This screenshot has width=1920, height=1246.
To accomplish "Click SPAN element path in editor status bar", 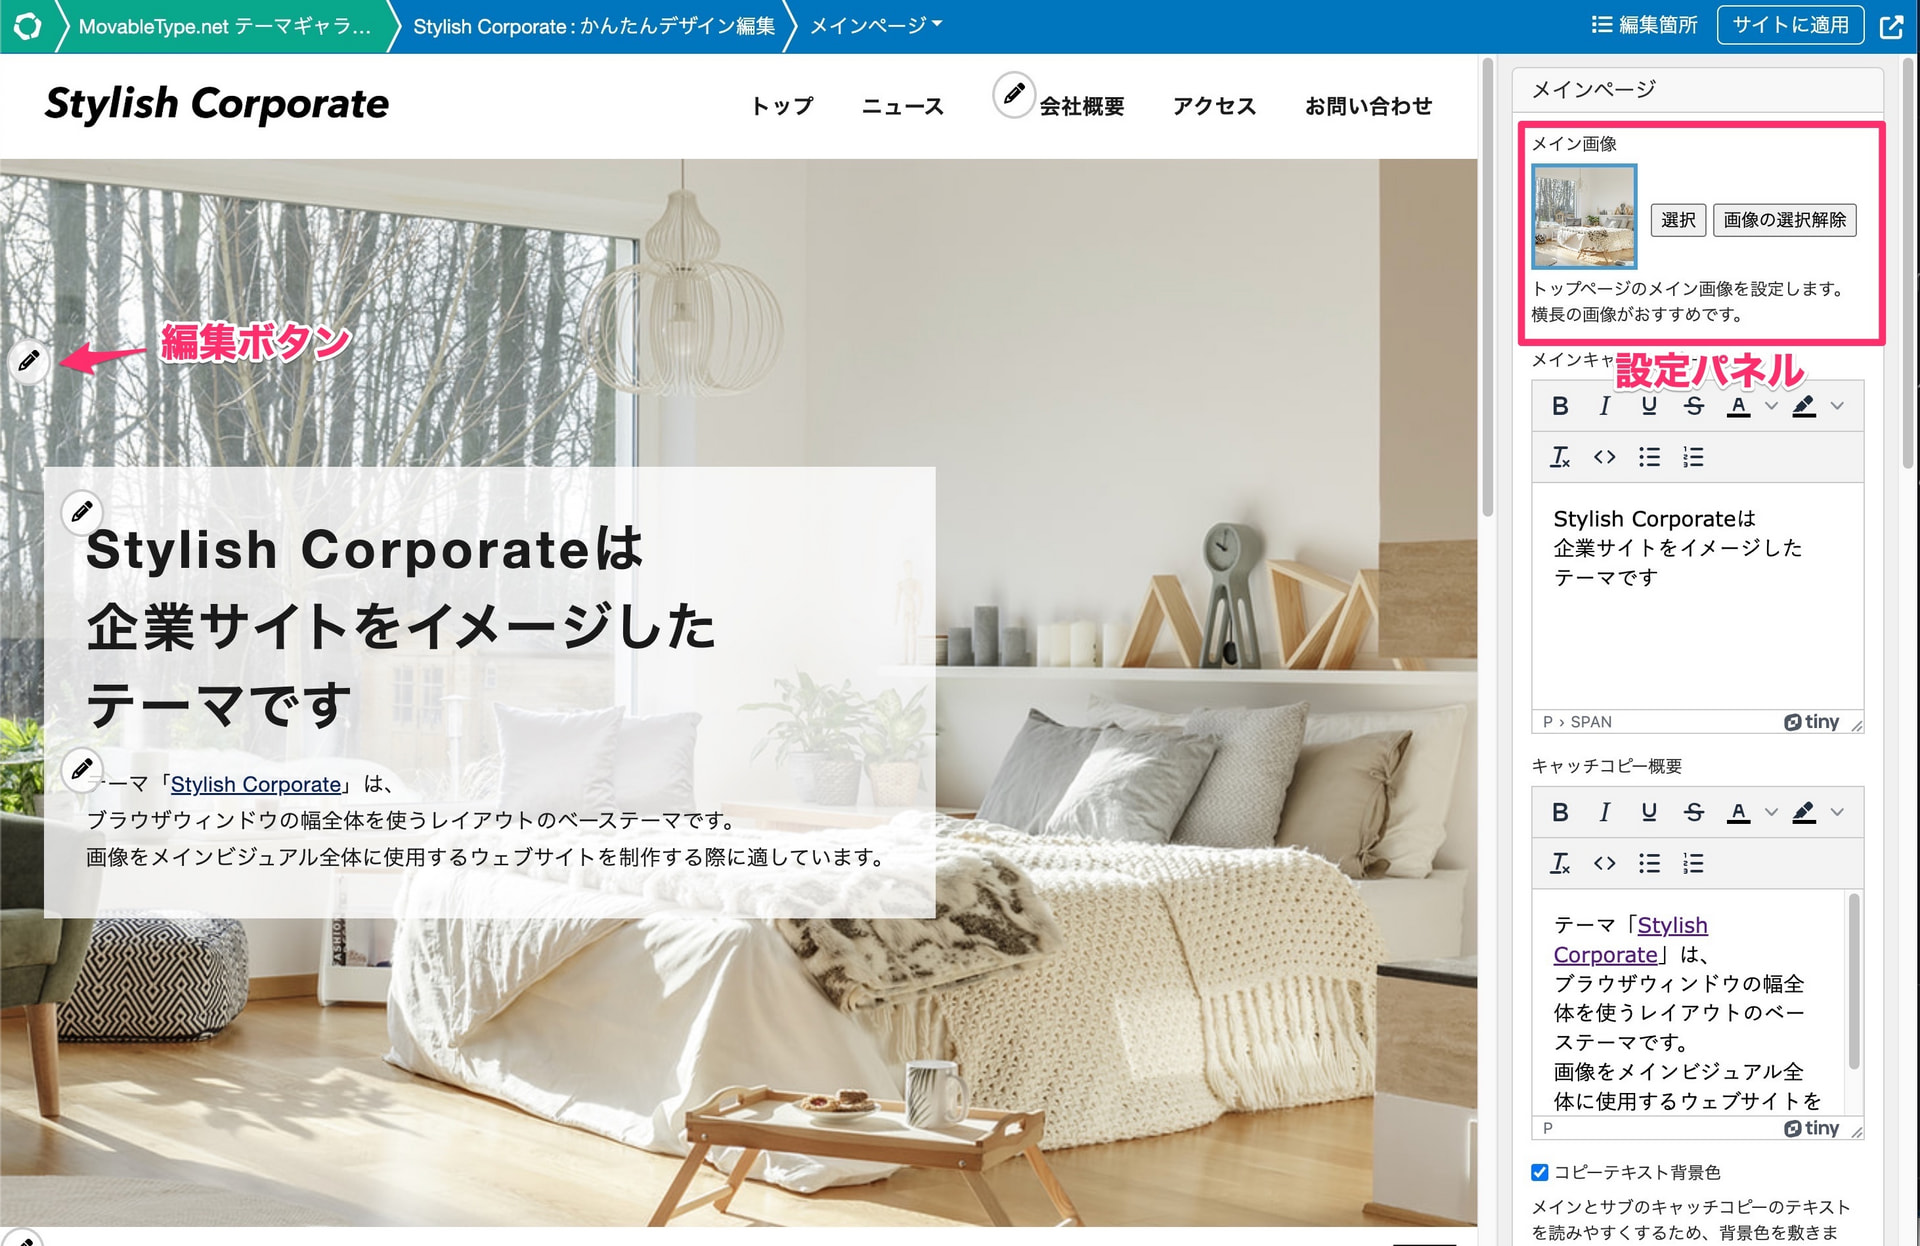I will click(x=1591, y=722).
